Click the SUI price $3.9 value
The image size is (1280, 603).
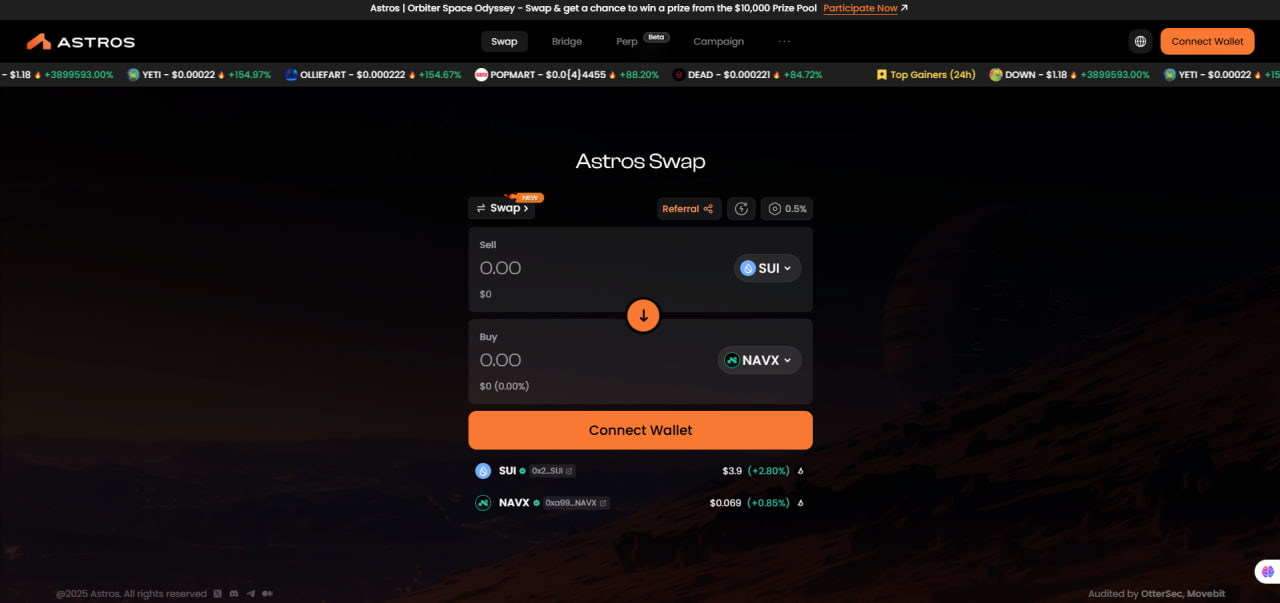[732, 471]
